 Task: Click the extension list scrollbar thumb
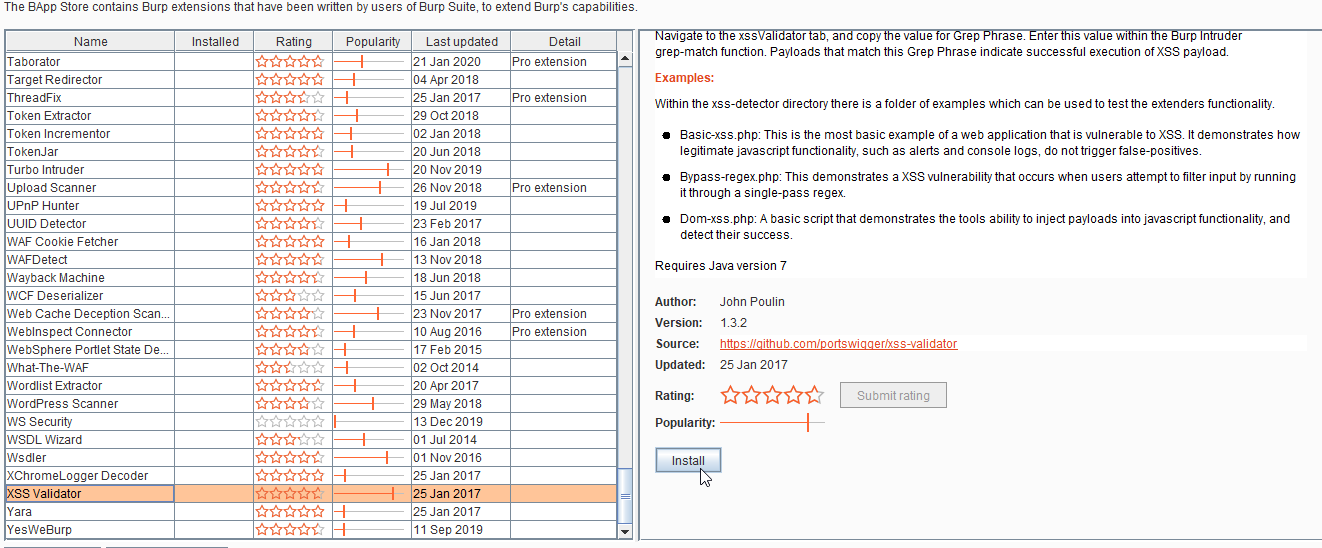(x=626, y=495)
